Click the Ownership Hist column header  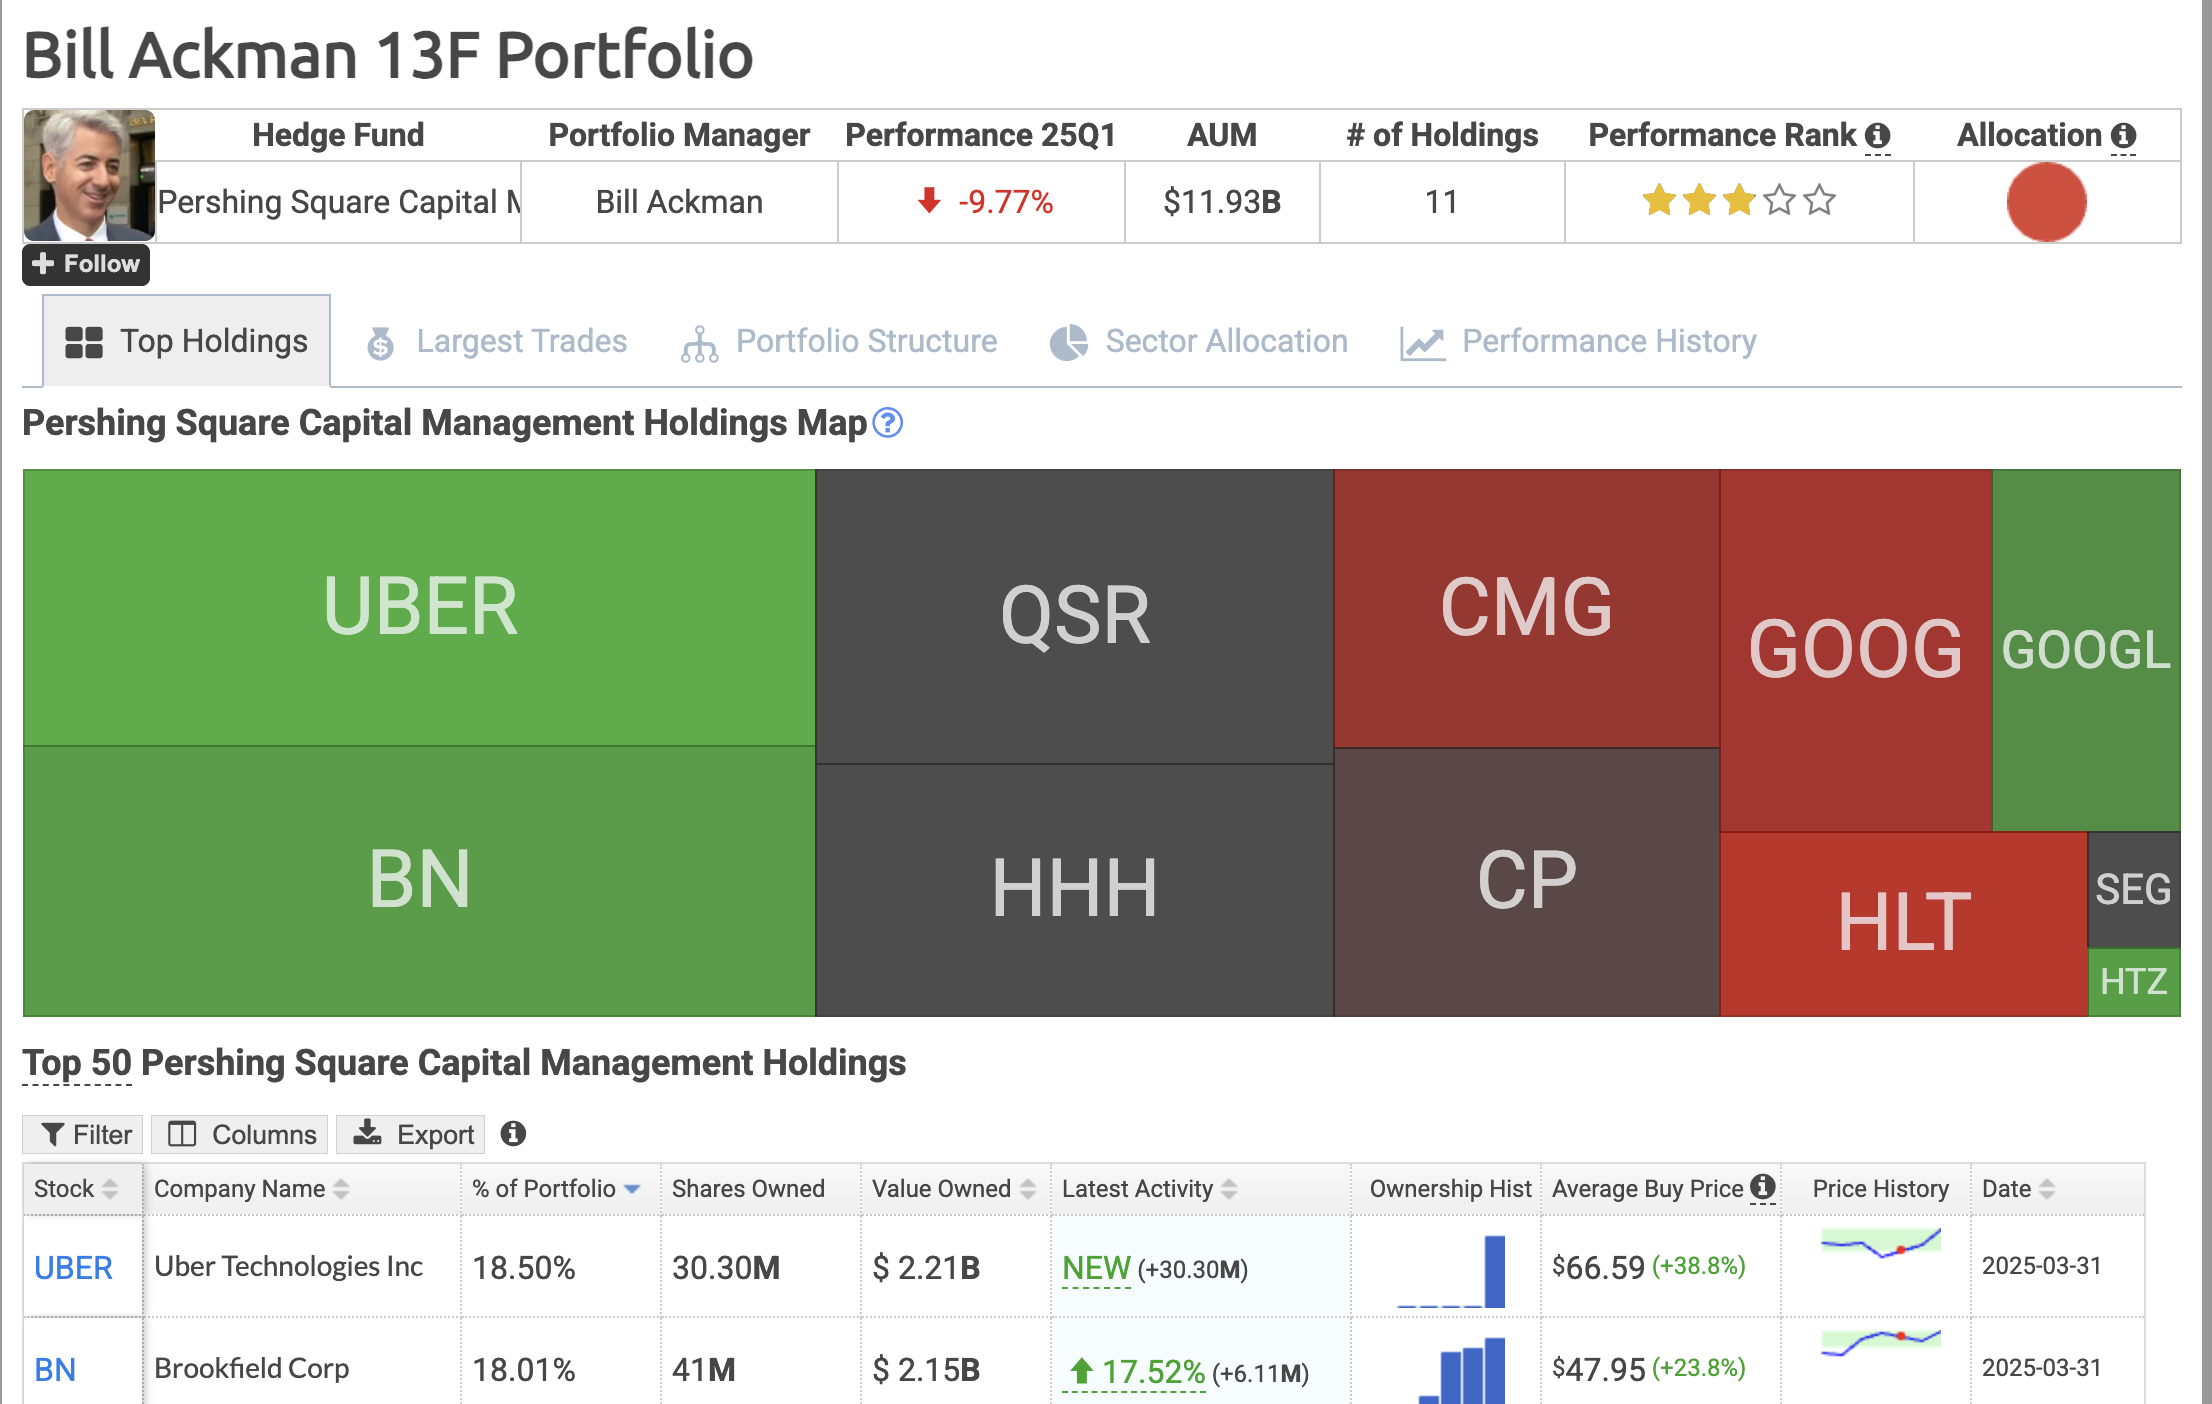1446,1188
